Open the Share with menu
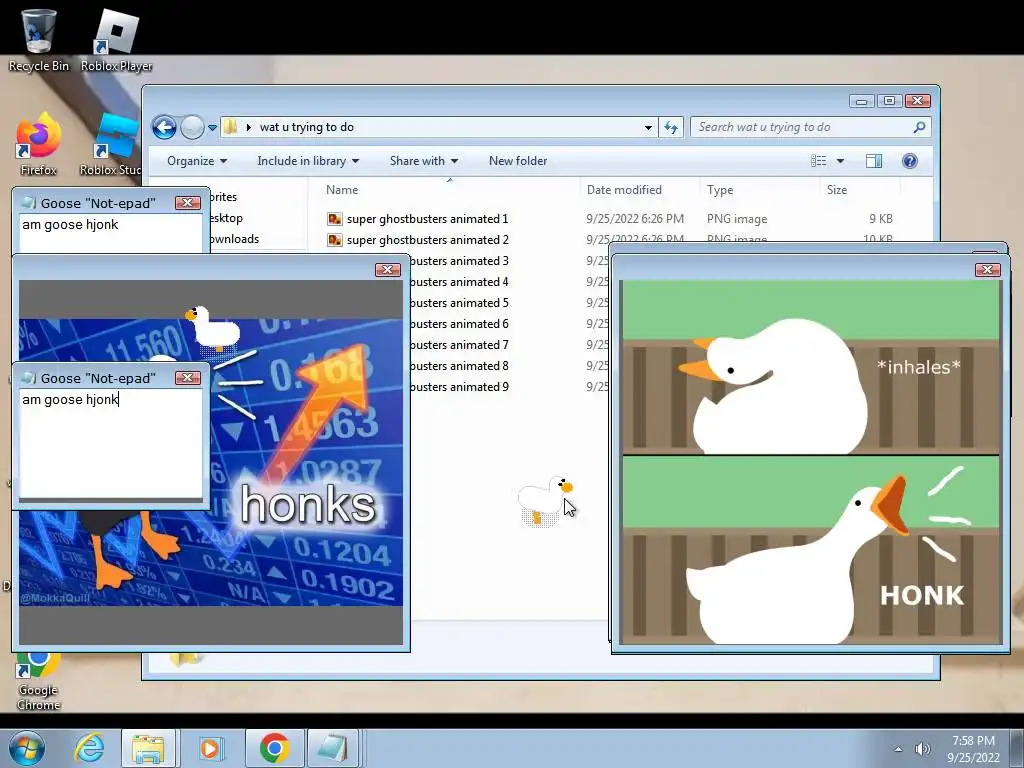The image size is (1024, 768). click(424, 161)
